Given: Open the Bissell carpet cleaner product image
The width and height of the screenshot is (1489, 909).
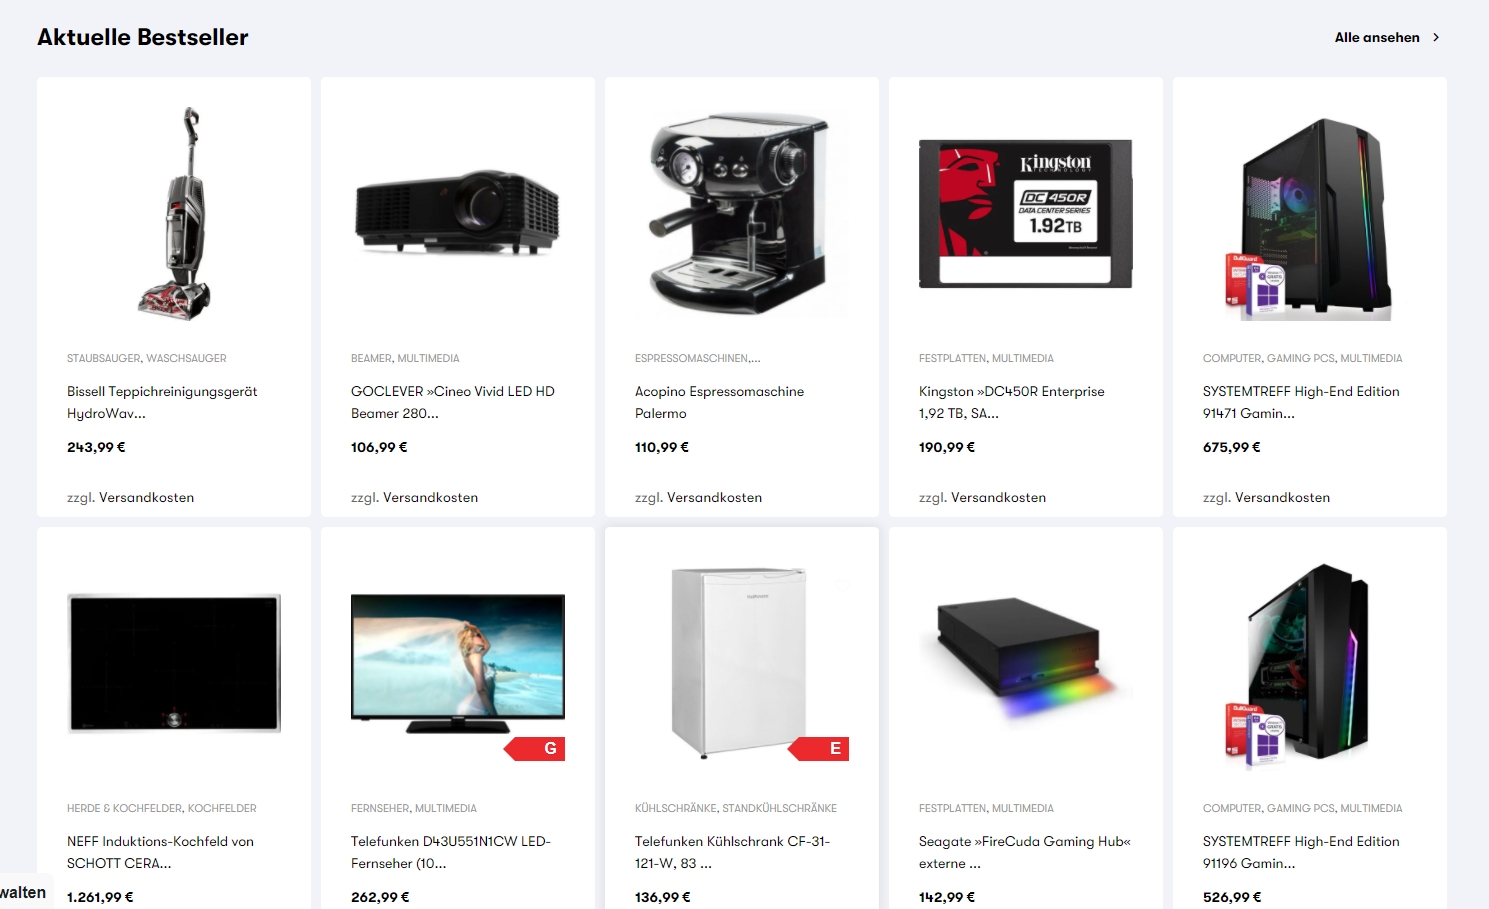Looking at the screenshot, I should [174, 213].
